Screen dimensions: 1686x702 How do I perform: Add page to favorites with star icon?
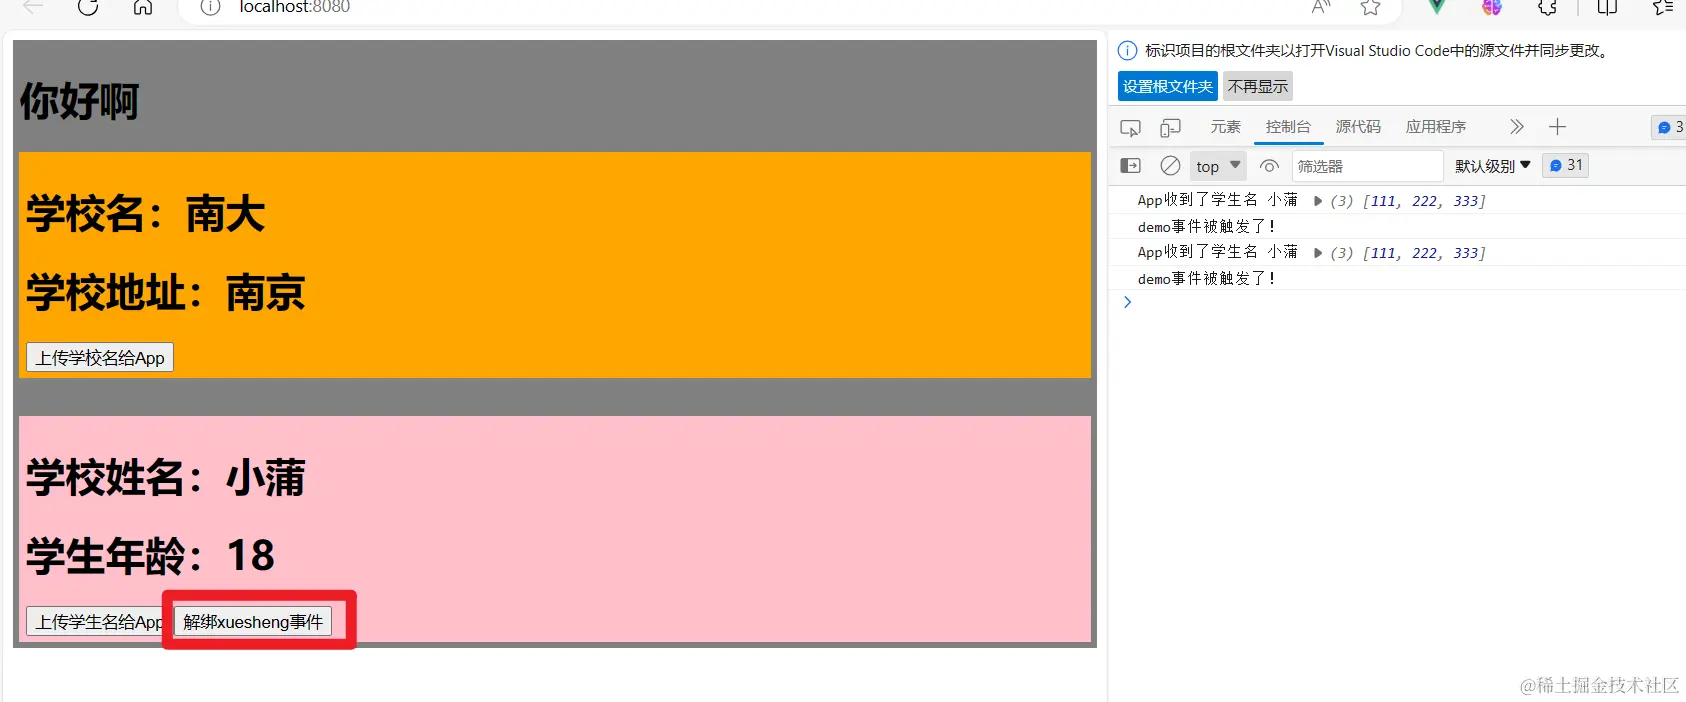coord(1370,7)
